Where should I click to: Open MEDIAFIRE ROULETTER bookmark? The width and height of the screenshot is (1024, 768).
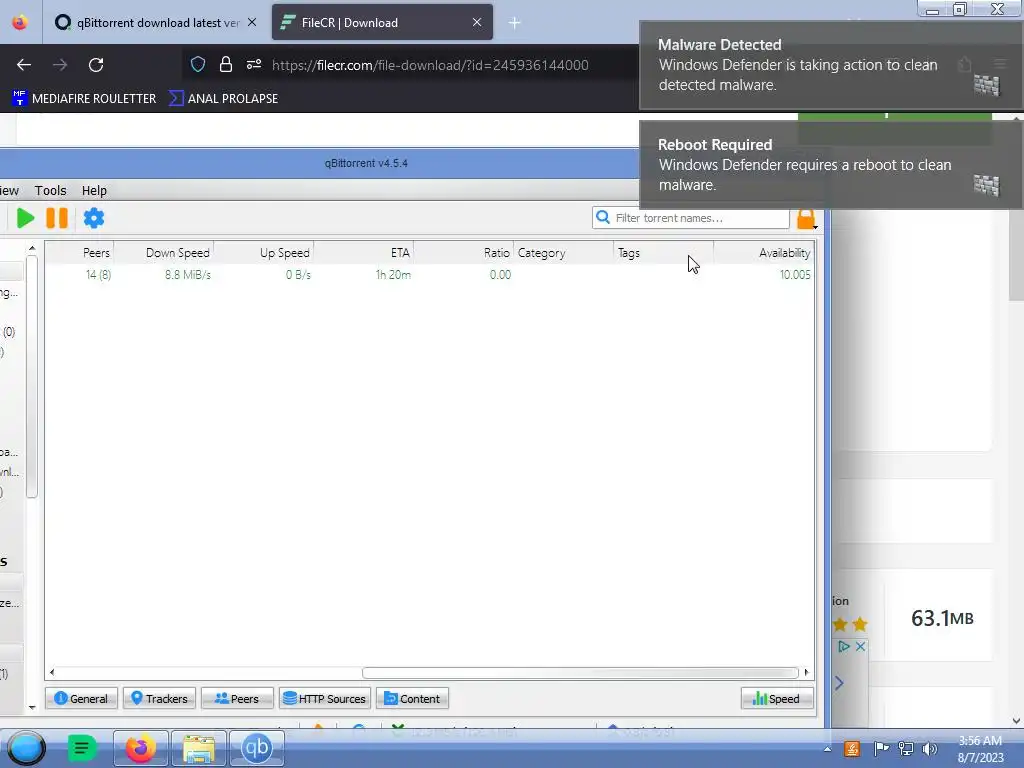point(84,99)
